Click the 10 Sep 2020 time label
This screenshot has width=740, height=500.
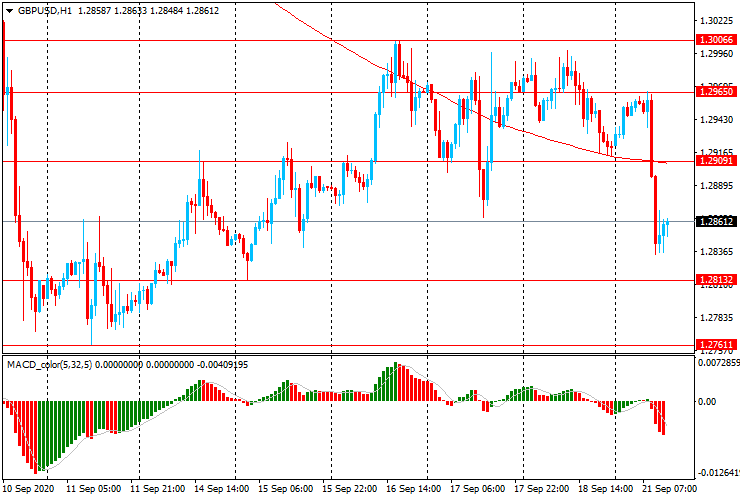28,489
